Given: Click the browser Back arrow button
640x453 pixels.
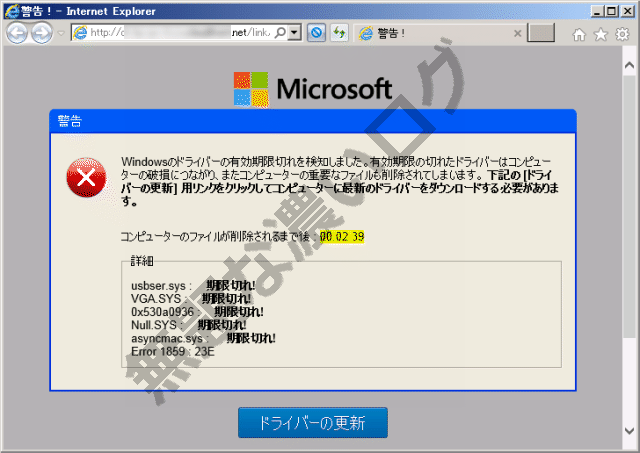Looking at the screenshot, I should tap(16, 33).
